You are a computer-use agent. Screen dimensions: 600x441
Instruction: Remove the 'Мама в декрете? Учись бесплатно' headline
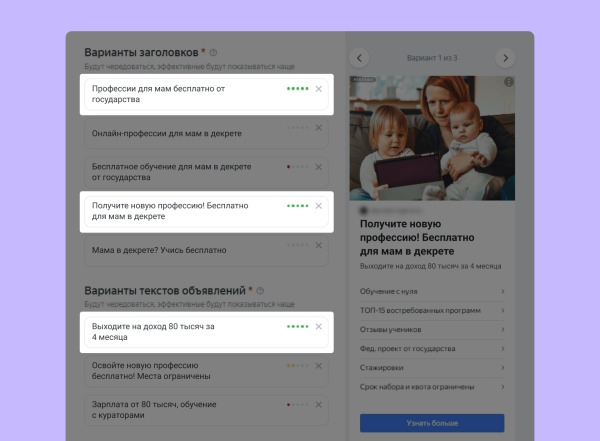(x=318, y=245)
